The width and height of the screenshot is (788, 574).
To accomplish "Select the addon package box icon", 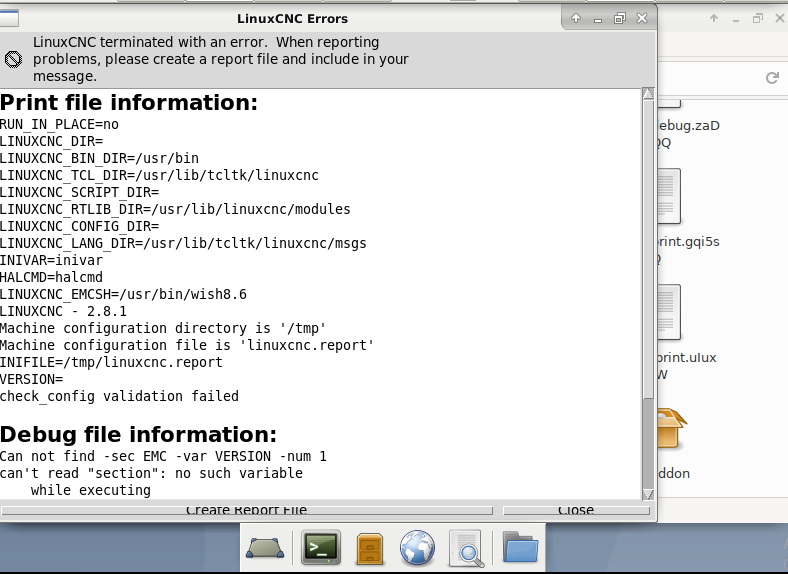I will (671, 428).
